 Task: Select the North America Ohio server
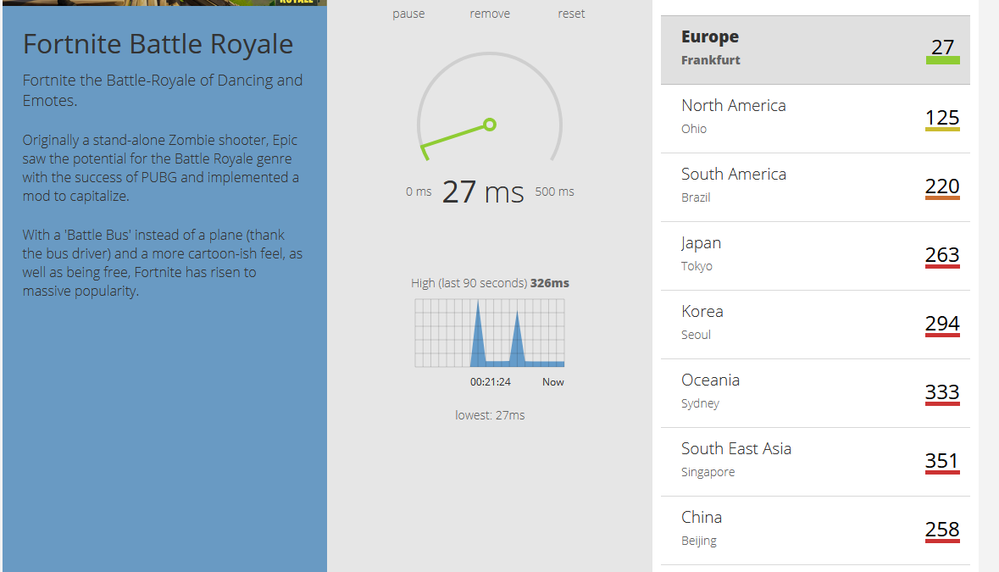tap(814, 117)
